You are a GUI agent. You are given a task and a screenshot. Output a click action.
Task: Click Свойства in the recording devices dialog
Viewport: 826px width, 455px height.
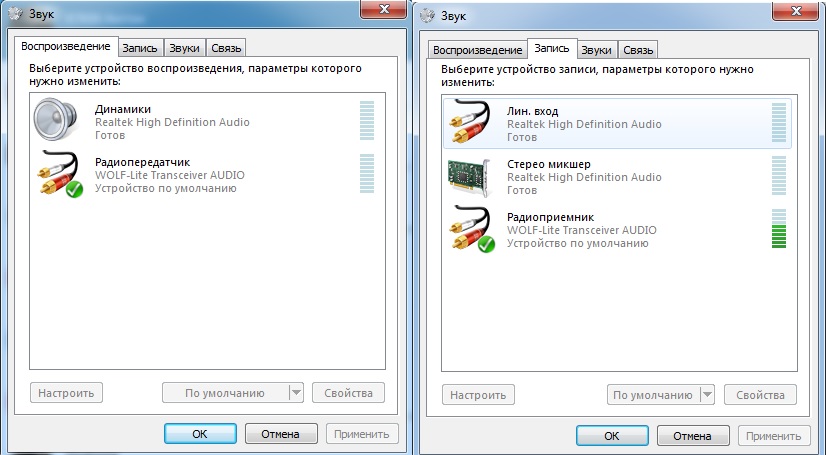759,394
